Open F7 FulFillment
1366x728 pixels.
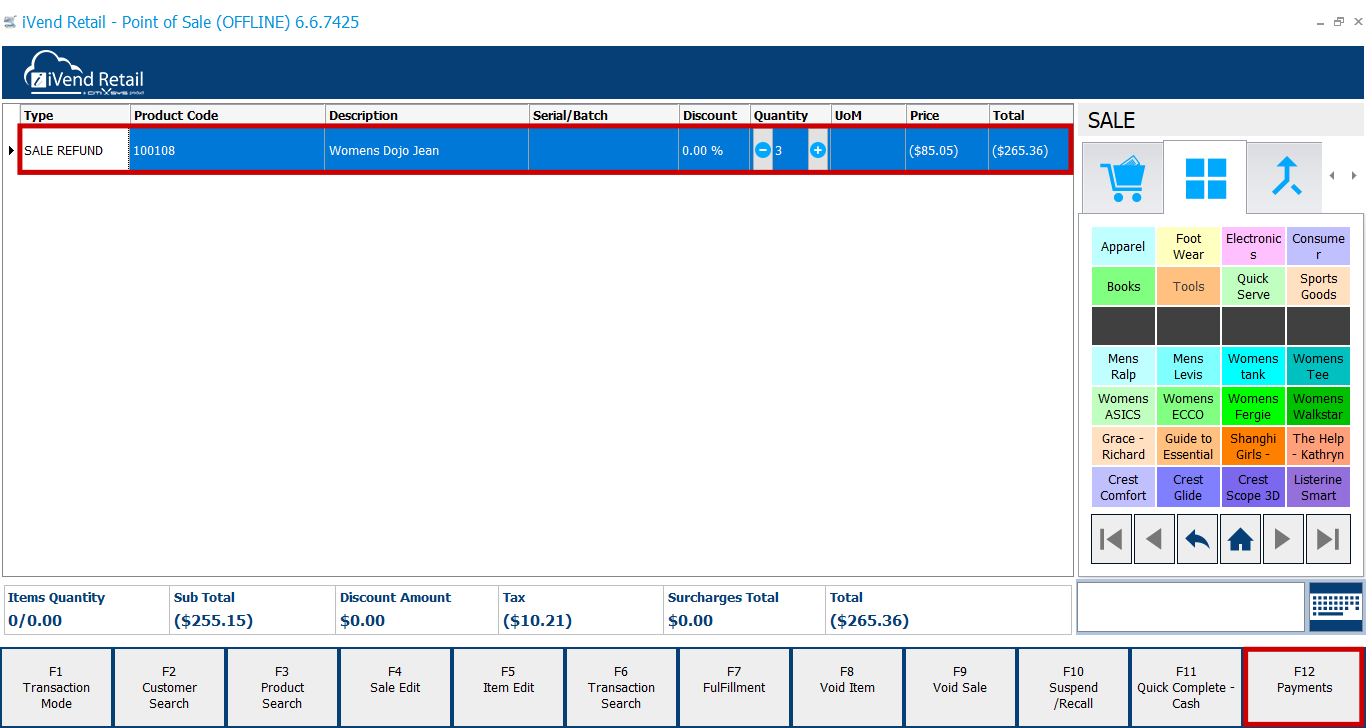pyautogui.click(x=734, y=687)
